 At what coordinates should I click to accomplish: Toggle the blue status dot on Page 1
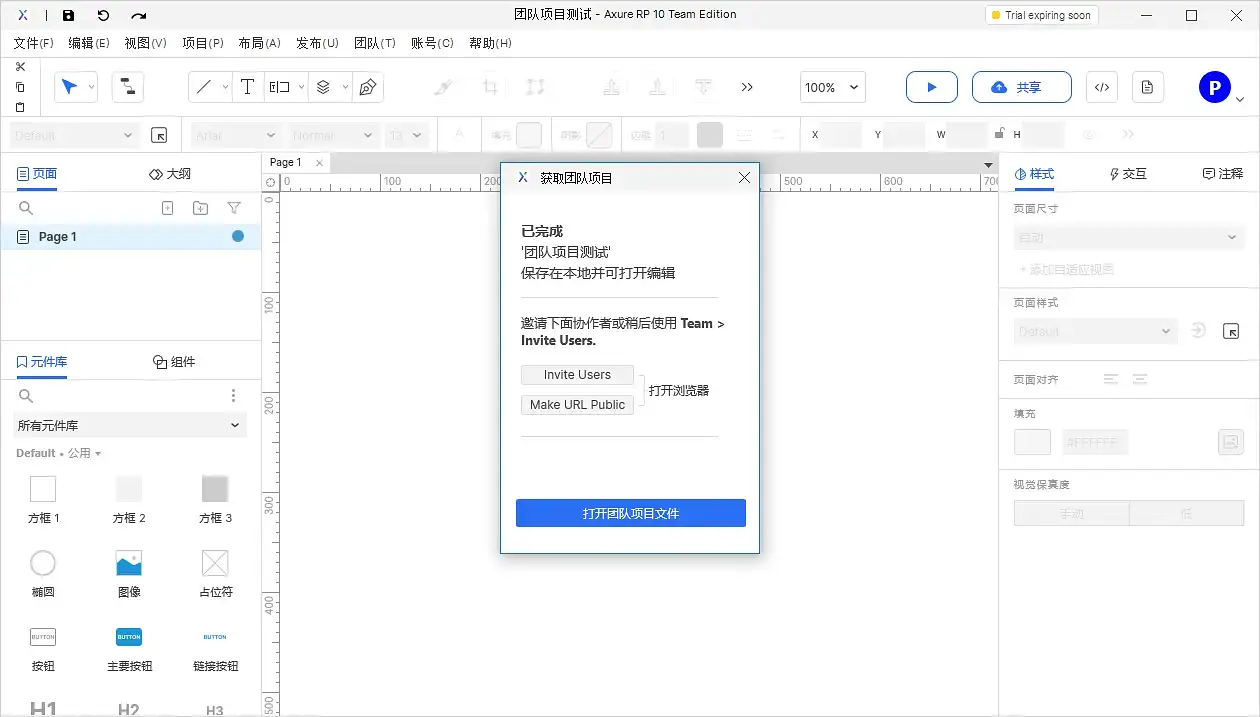237,236
